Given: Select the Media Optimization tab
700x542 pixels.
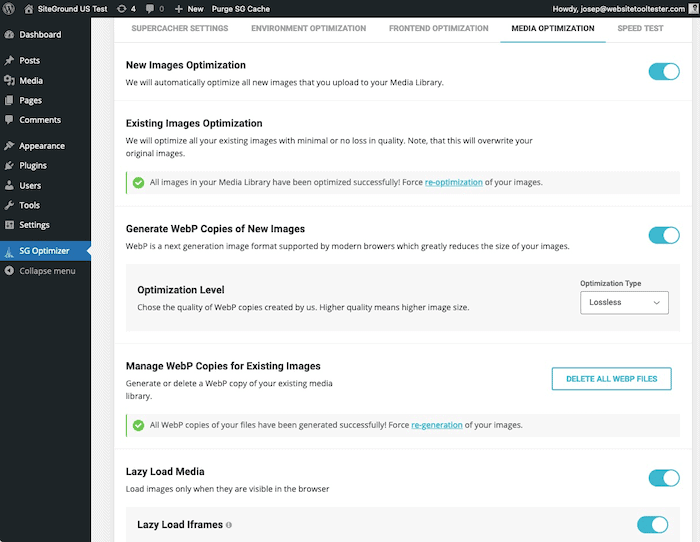Looking at the screenshot, I should (553, 28).
